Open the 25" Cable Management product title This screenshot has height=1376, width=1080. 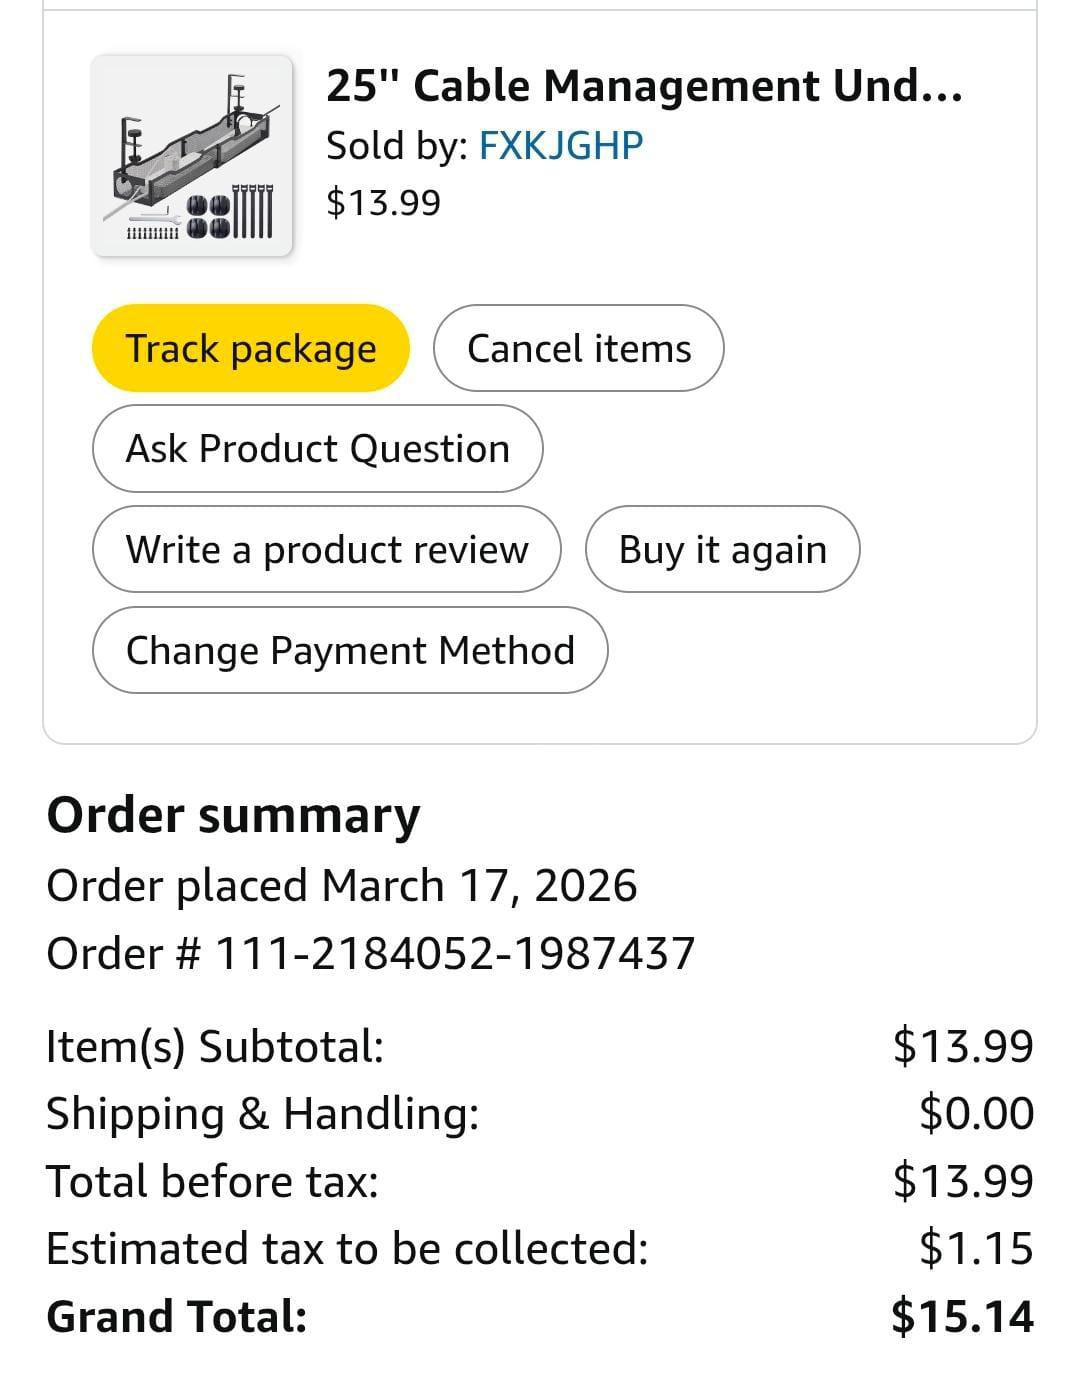pos(644,86)
